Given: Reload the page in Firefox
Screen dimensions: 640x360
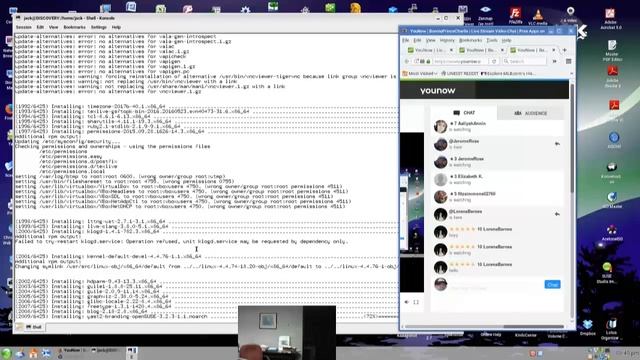Looking at the screenshot, I should pyautogui.click(x=494, y=61).
